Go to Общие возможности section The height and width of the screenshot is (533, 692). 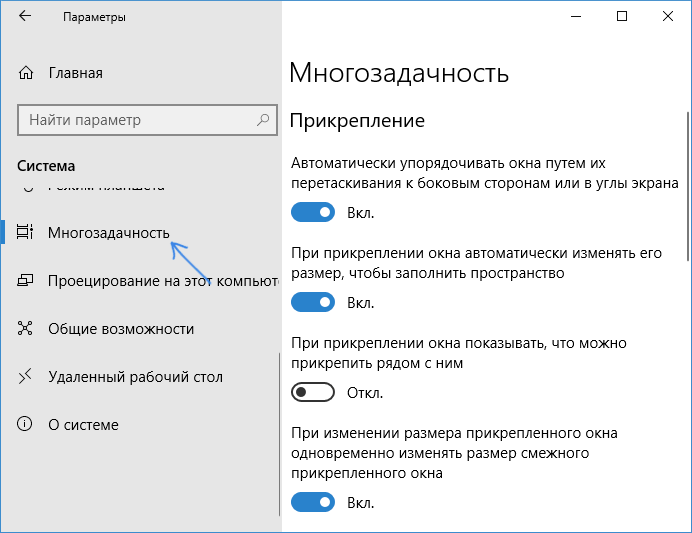121,329
